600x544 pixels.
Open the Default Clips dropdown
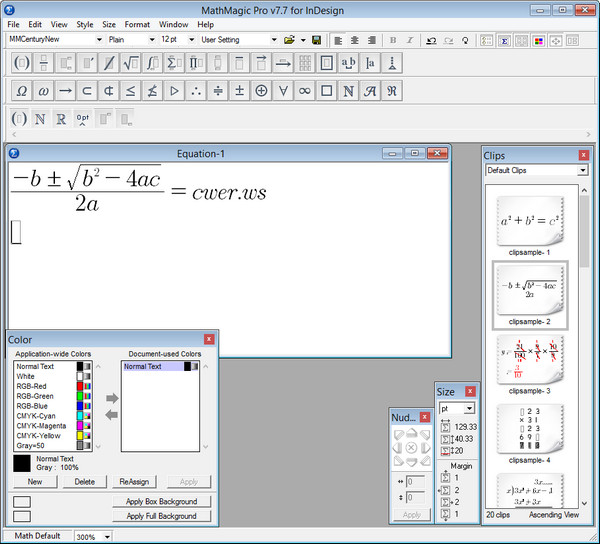tap(582, 171)
